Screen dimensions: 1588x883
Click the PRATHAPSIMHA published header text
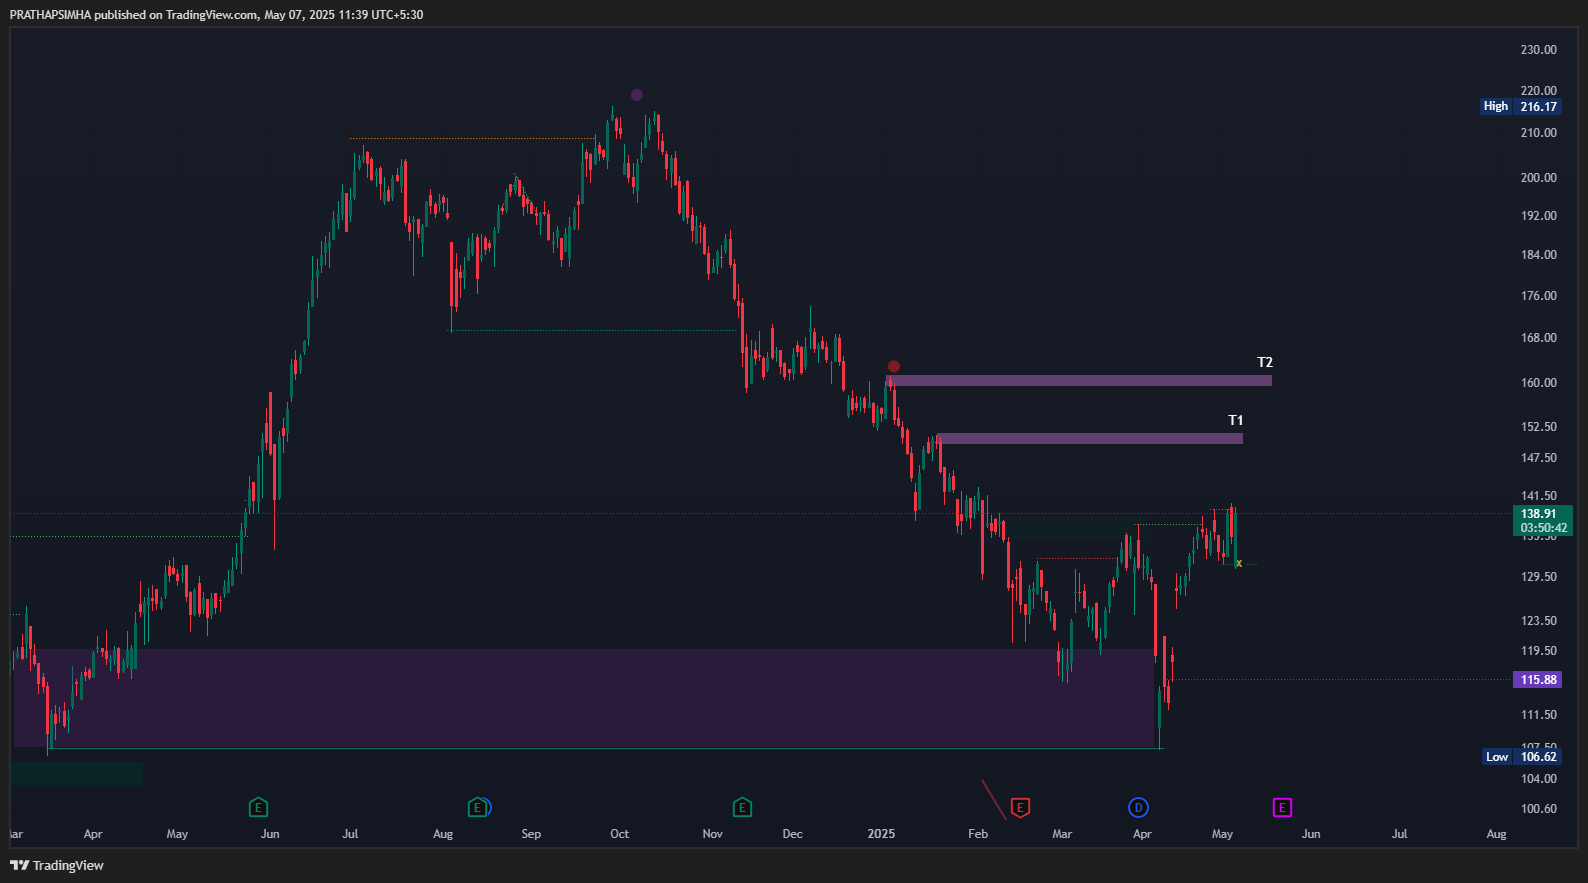pyautogui.click(x=216, y=15)
